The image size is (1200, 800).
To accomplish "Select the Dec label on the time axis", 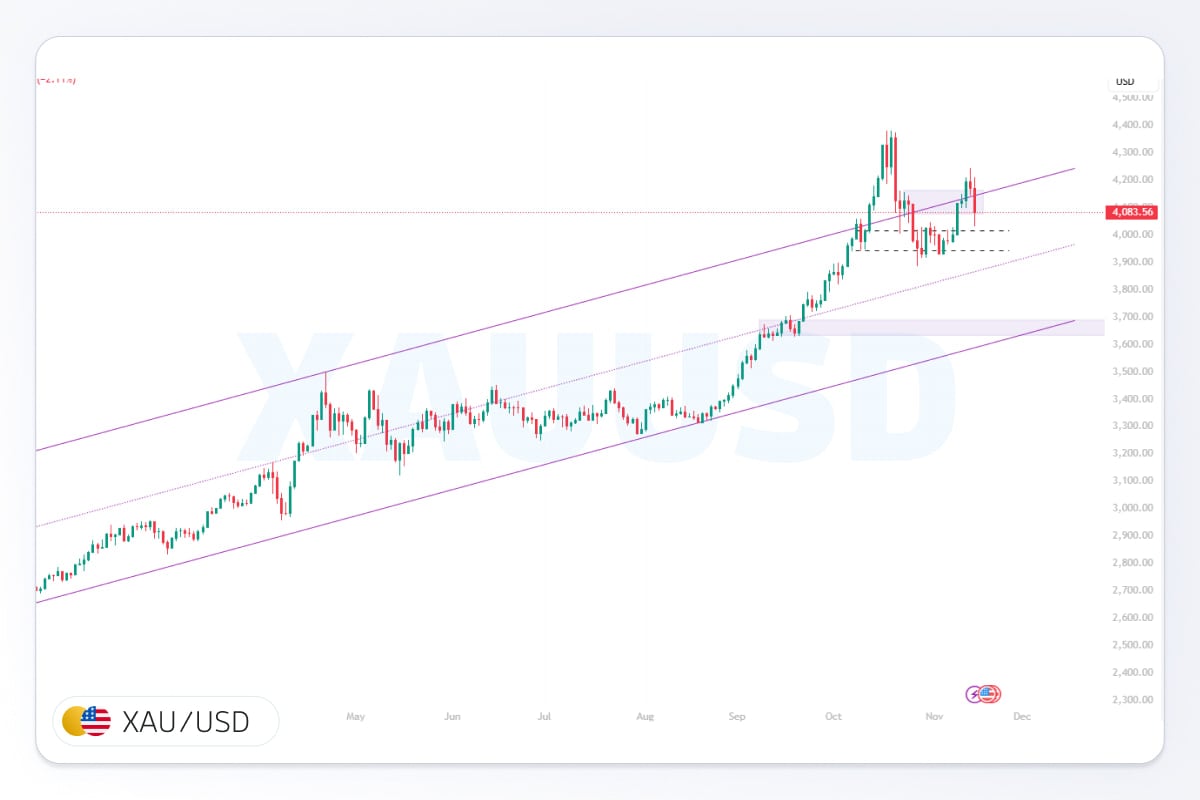I will 1021,716.
